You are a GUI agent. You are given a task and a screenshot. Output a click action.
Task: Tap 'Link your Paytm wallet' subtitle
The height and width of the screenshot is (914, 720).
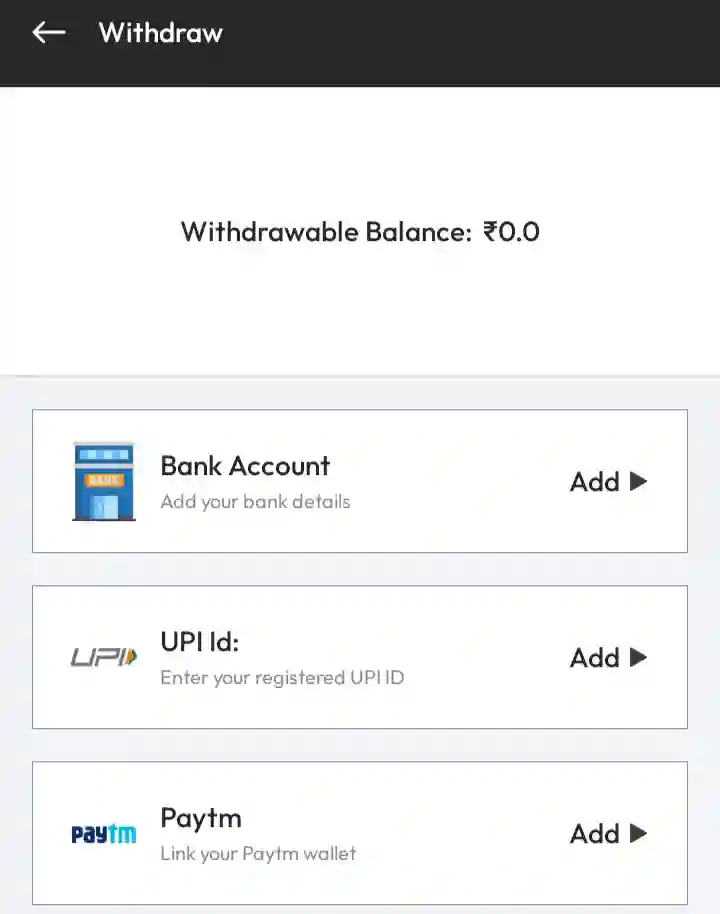tap(258, 854)
